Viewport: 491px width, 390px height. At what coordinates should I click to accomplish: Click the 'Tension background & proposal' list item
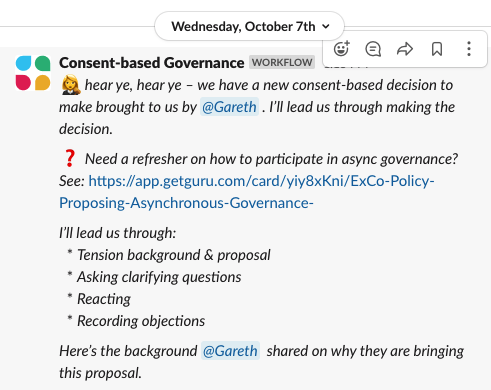point(174,255)
